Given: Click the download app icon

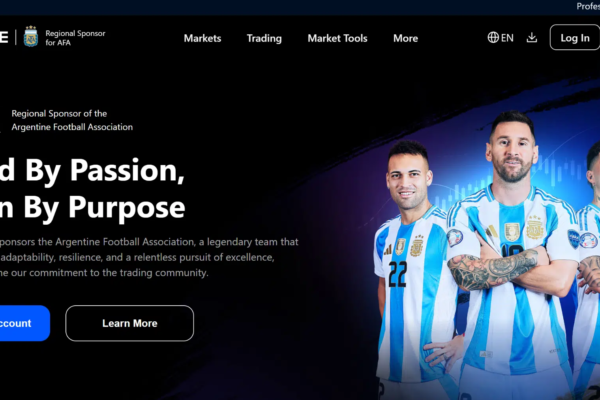Looking at the screenshot, I should click(532, 38).
